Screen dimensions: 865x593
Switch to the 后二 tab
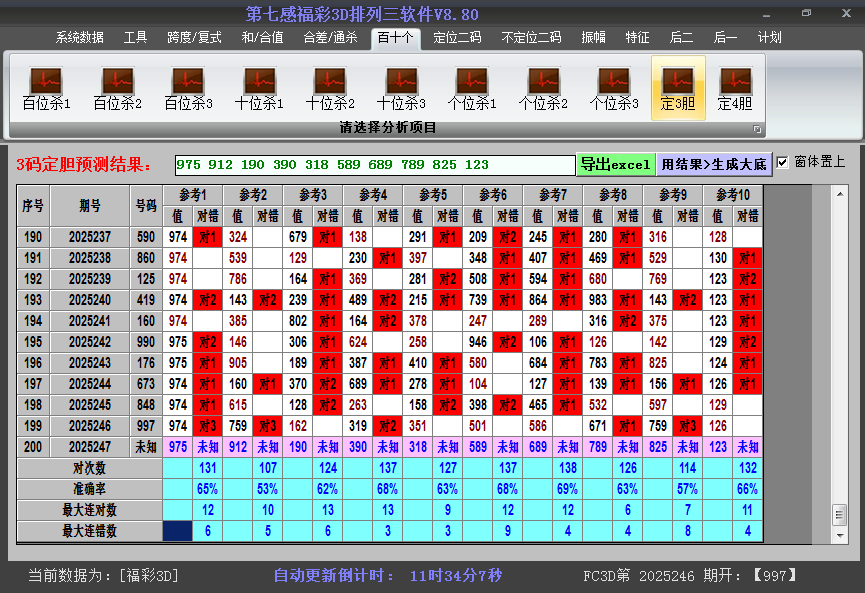681,38
